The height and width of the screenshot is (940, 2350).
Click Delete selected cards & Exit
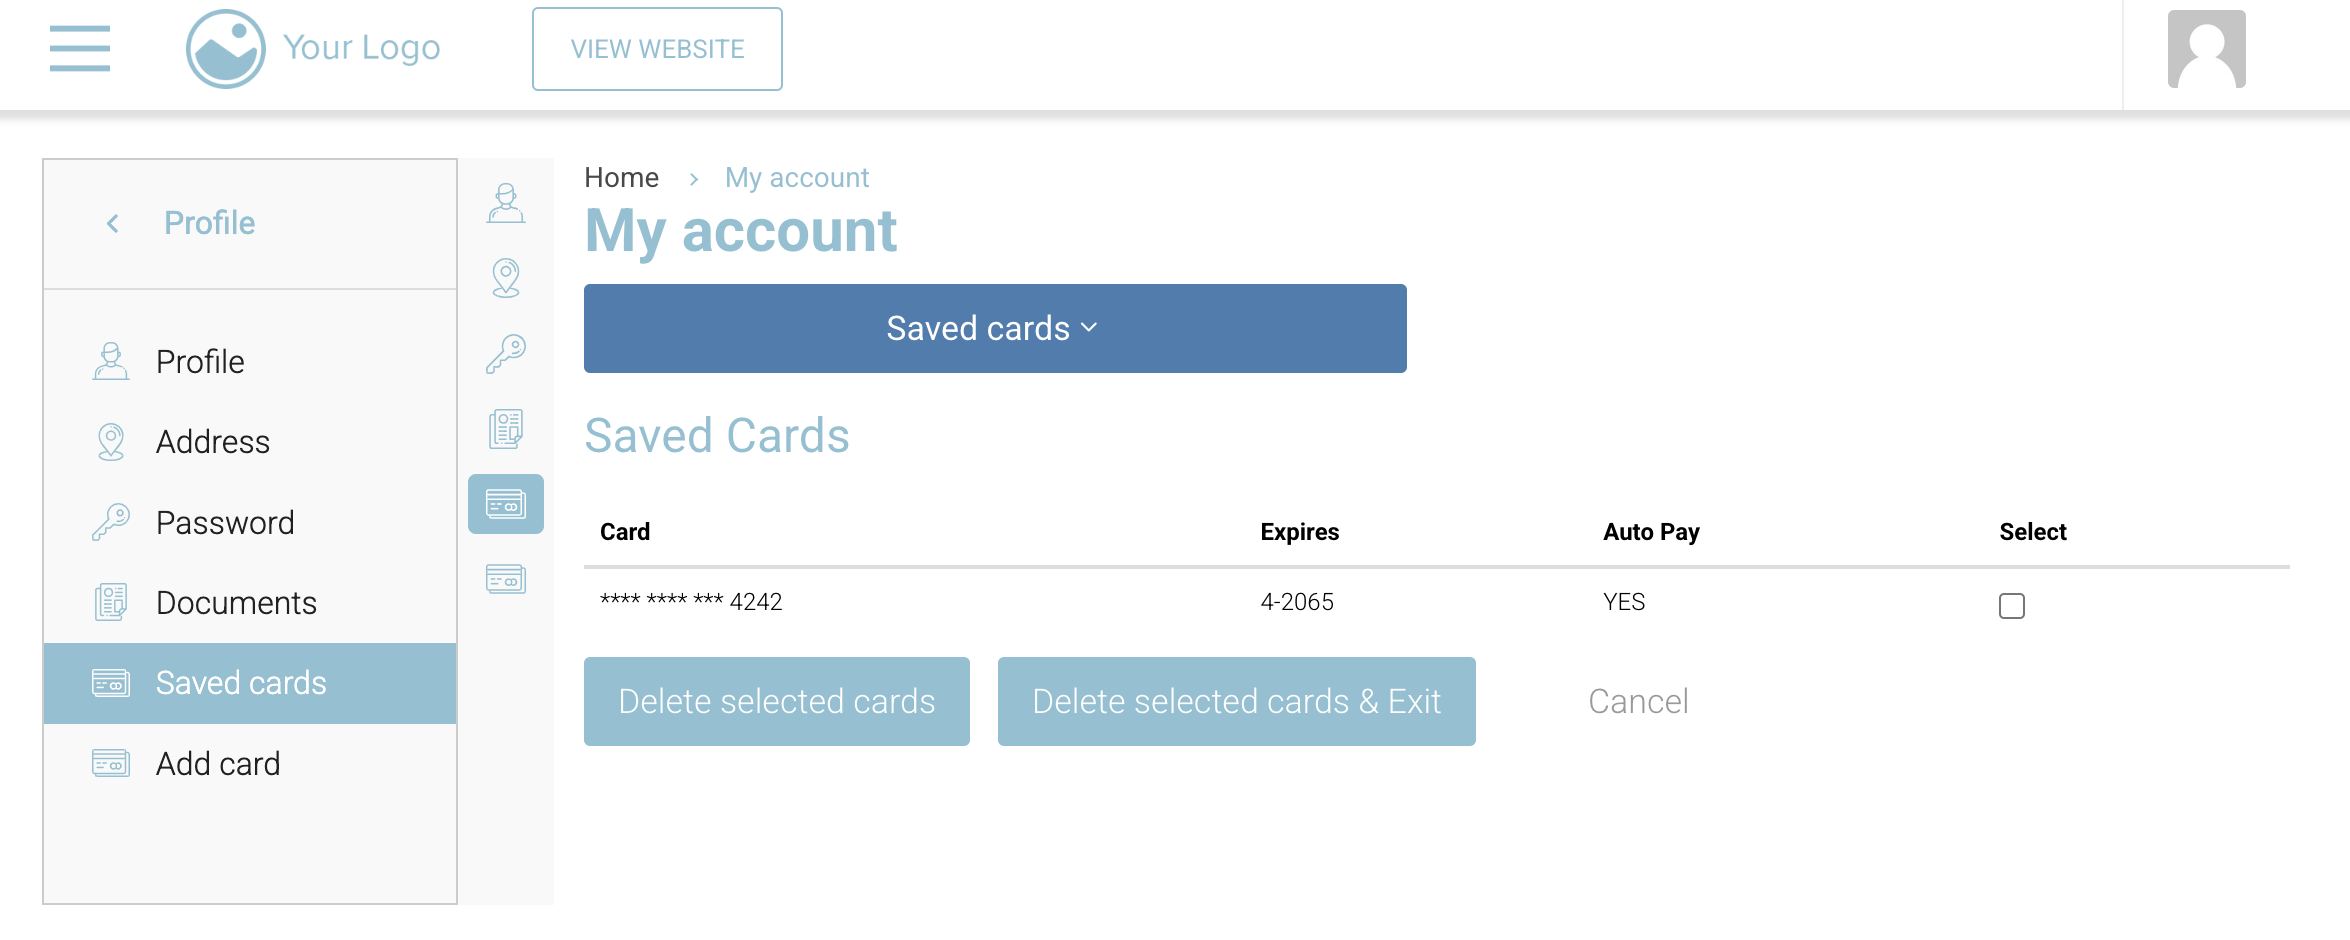point(1236,701)
